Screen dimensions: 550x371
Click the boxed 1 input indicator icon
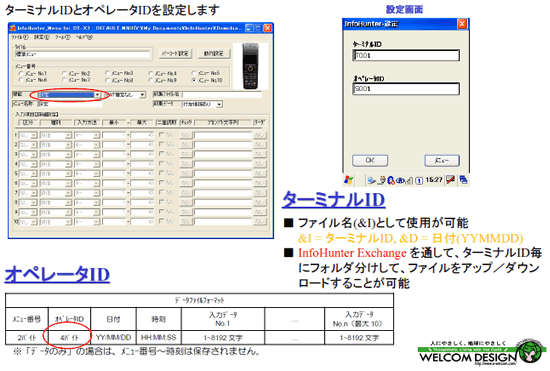point(419,181)
